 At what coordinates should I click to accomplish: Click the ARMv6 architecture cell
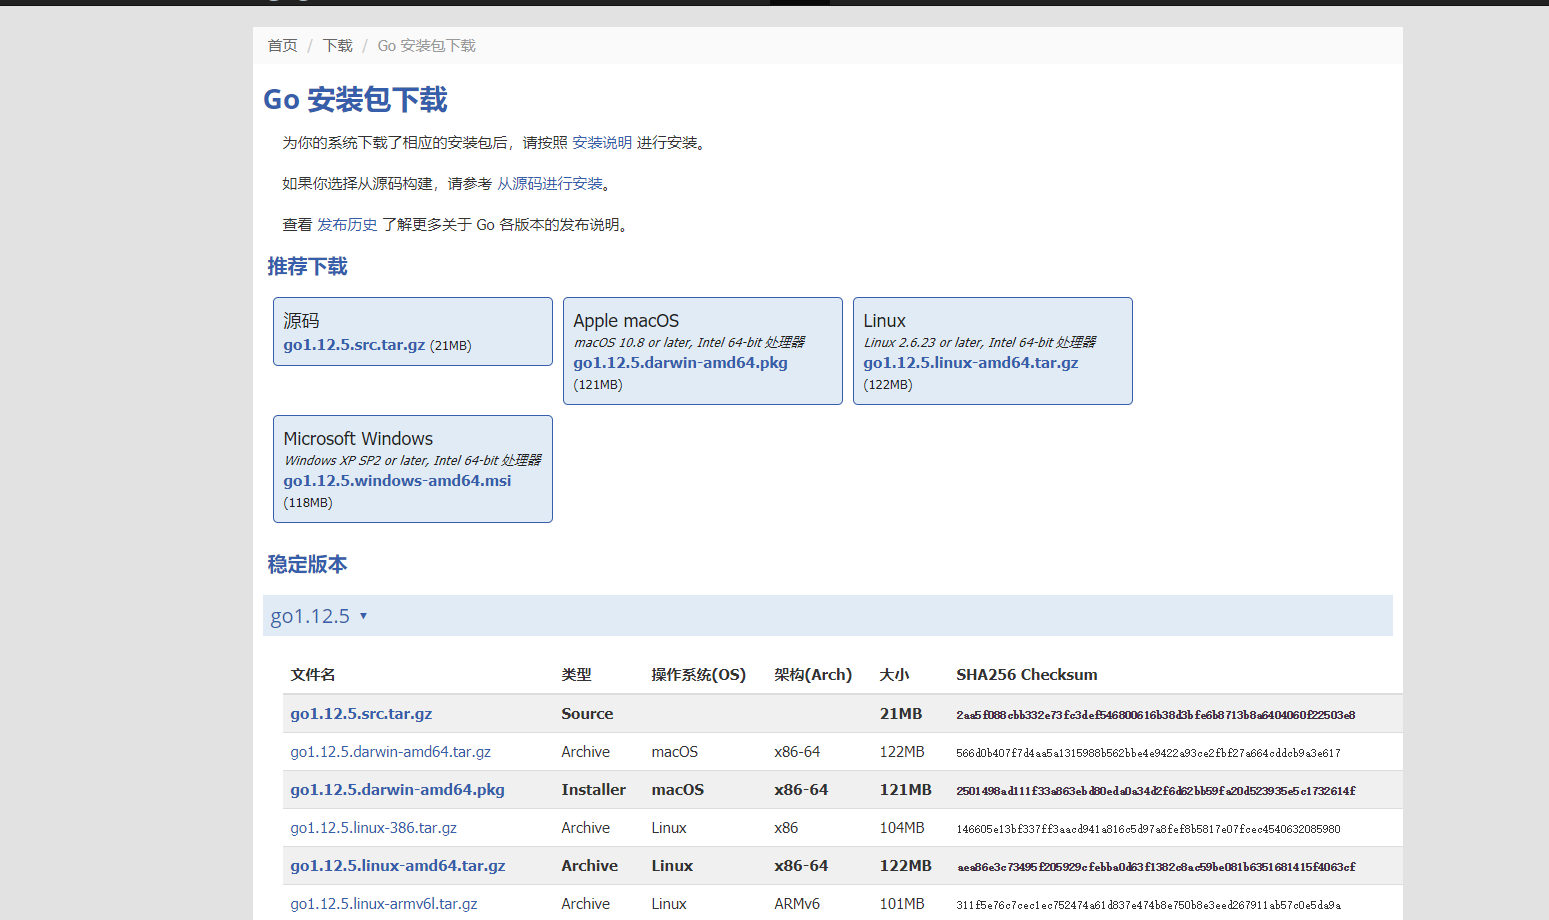tap(796, 904)
